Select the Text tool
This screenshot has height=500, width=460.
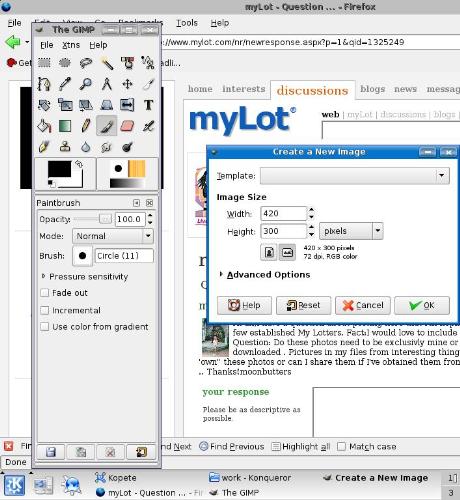tap(148, 105)
